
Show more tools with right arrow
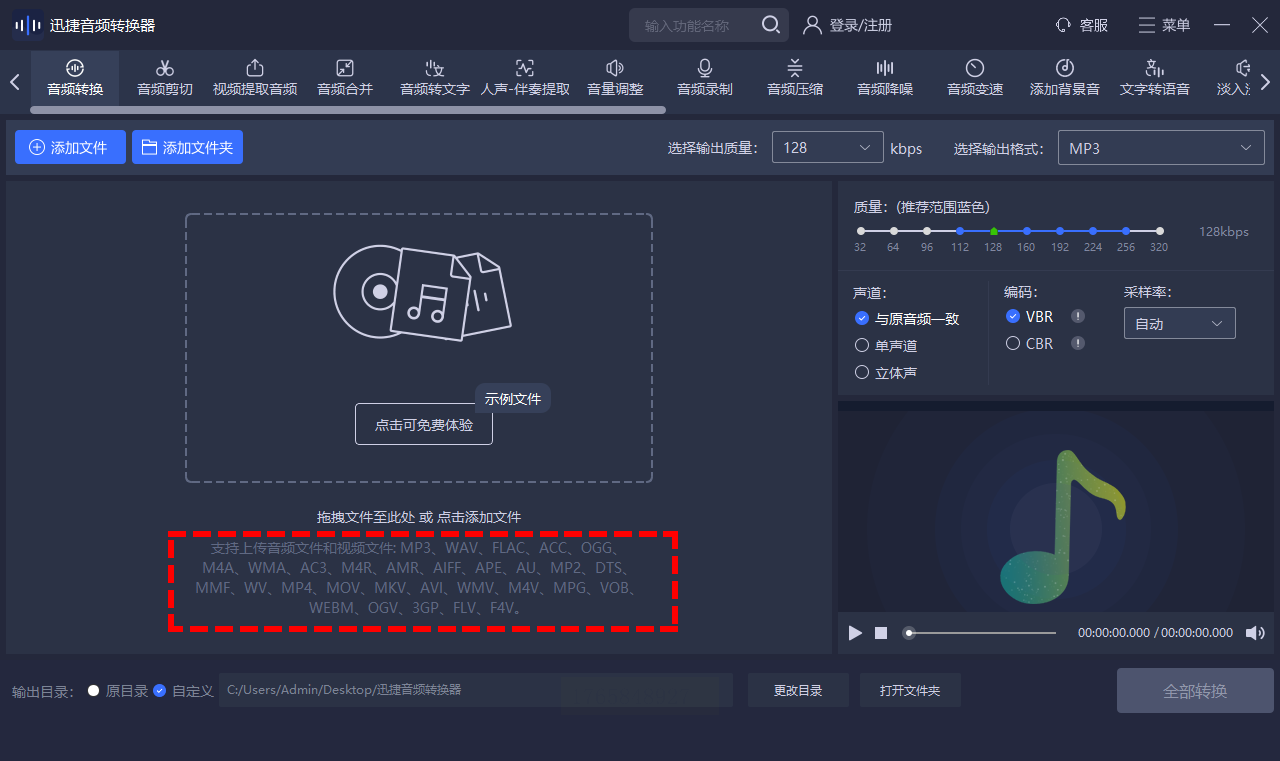click(x=1265, y=82)
